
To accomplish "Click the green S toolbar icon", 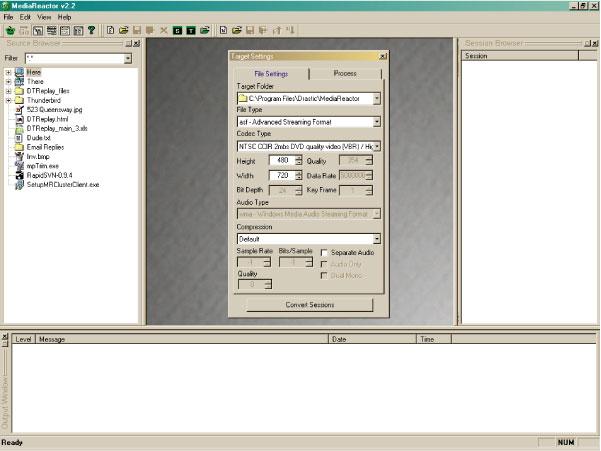I will coord(177,31).
